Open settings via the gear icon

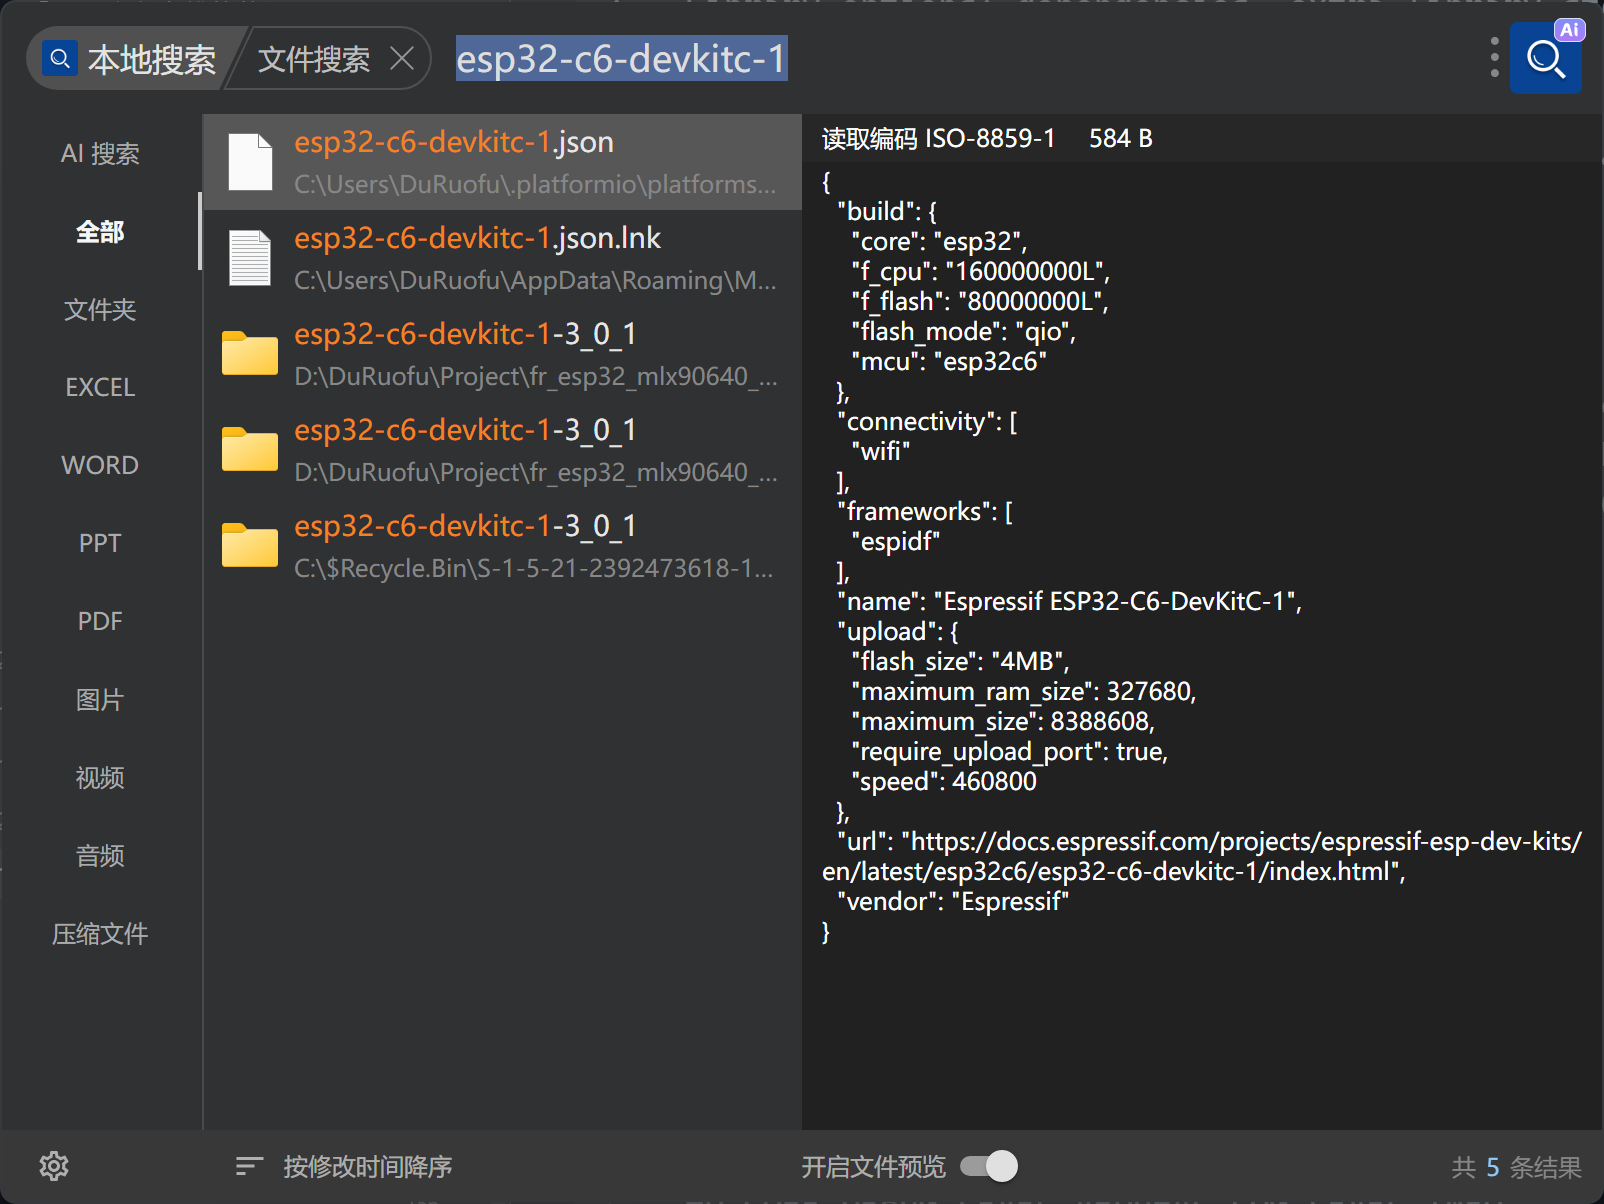tap(54, 1166)
